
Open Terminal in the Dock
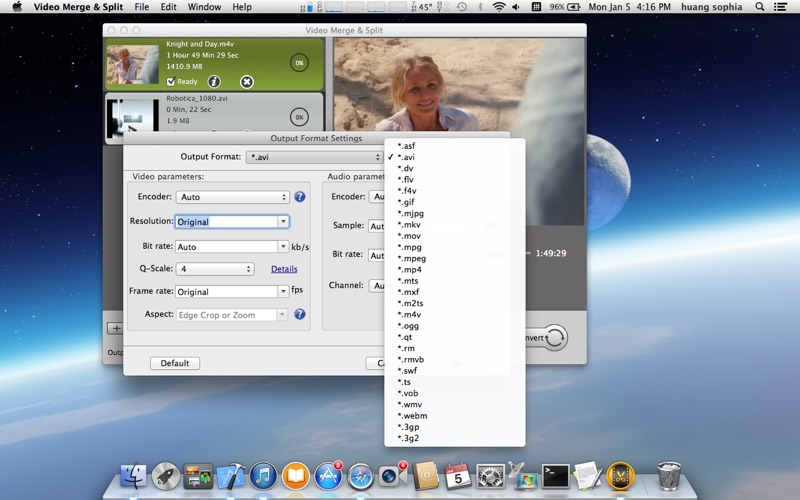(555, 476)
